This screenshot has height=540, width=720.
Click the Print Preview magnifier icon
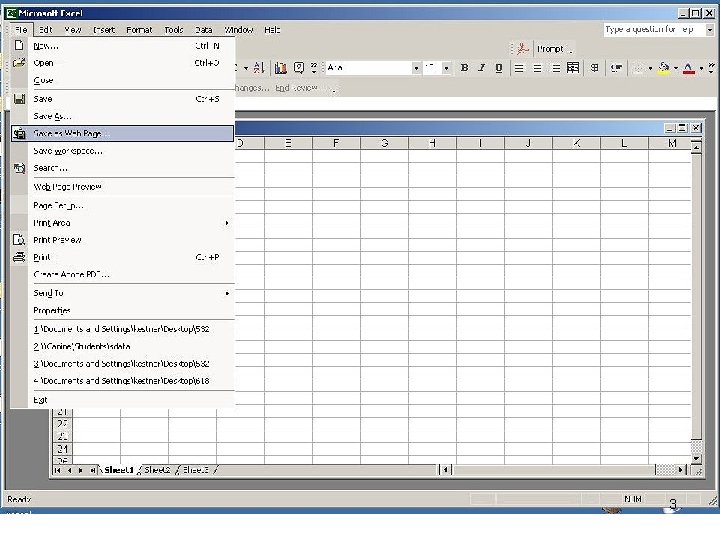tap(19, 240)
